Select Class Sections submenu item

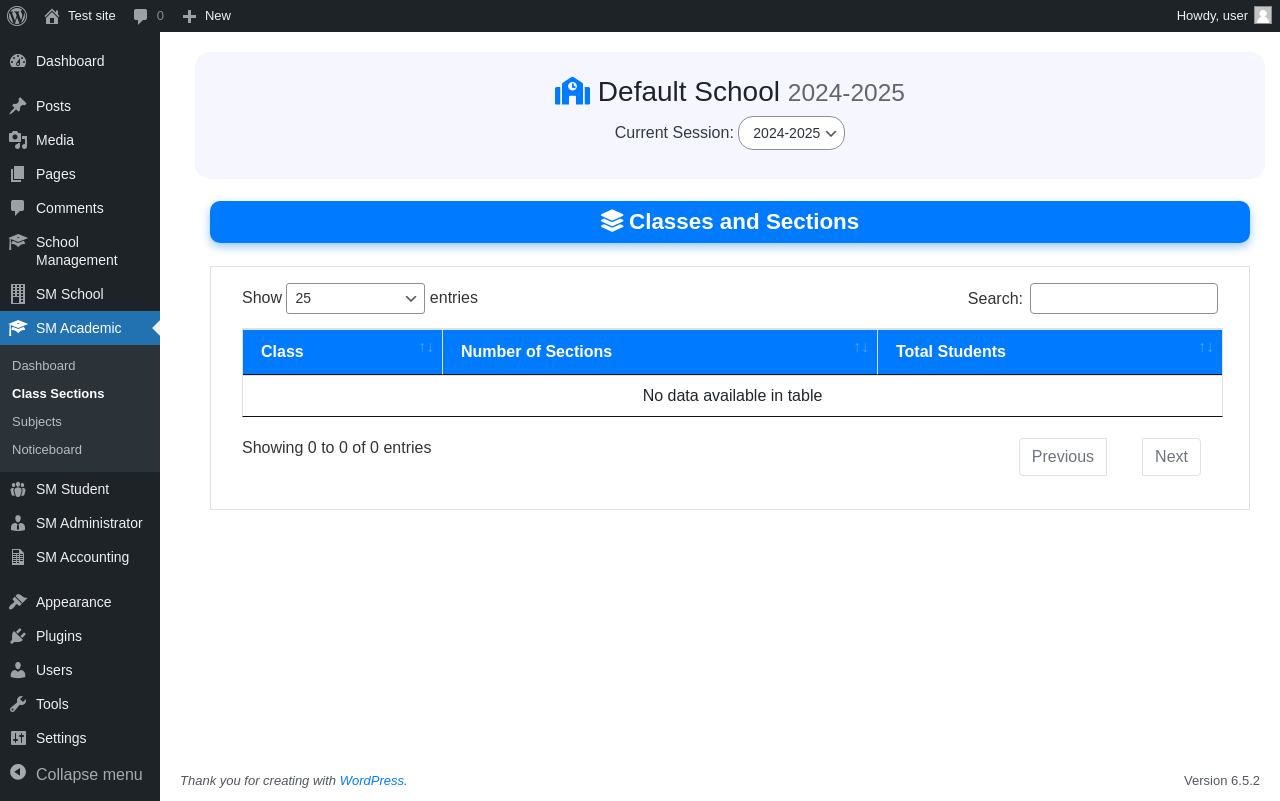click(x=58, y=394)
